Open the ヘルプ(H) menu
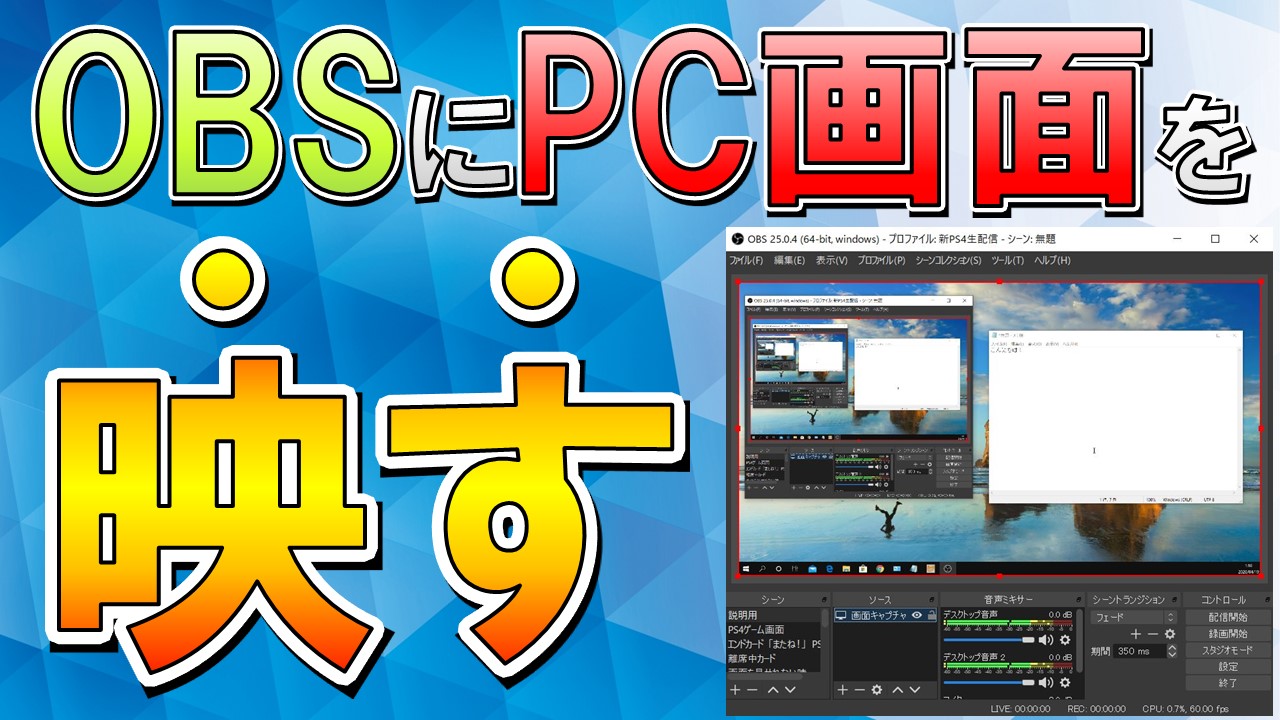Screen dimensions: 1280x720 pyautogui.click(x=1052, y=261)
